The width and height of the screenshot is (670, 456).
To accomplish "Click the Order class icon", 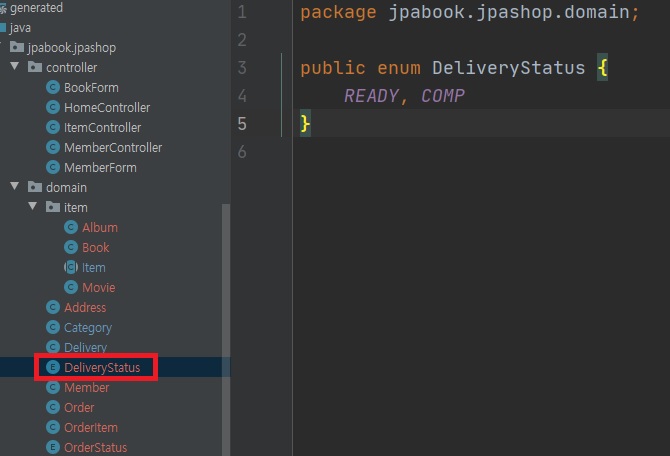I will [53, 407].
